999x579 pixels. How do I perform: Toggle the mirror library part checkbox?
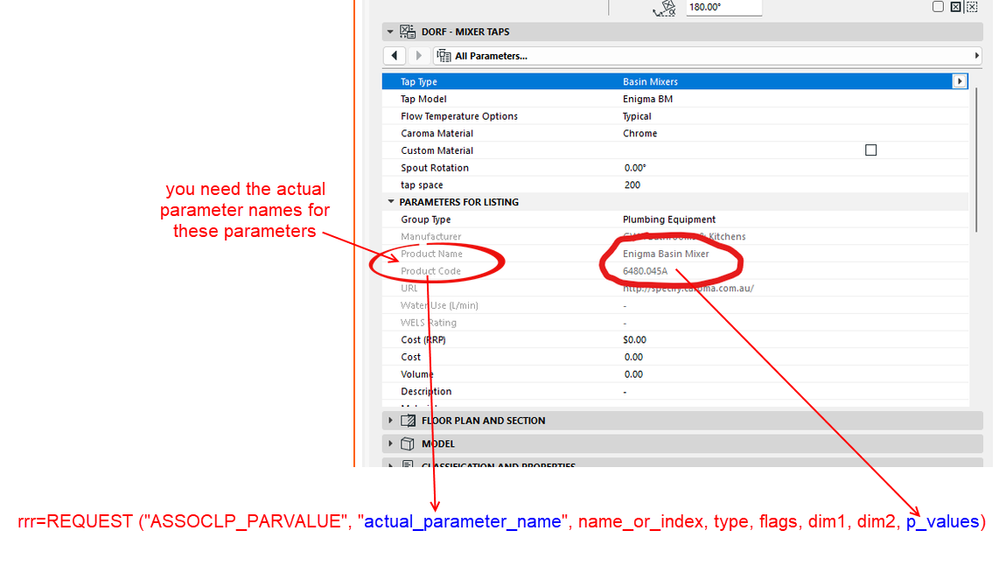coord(938,6)
